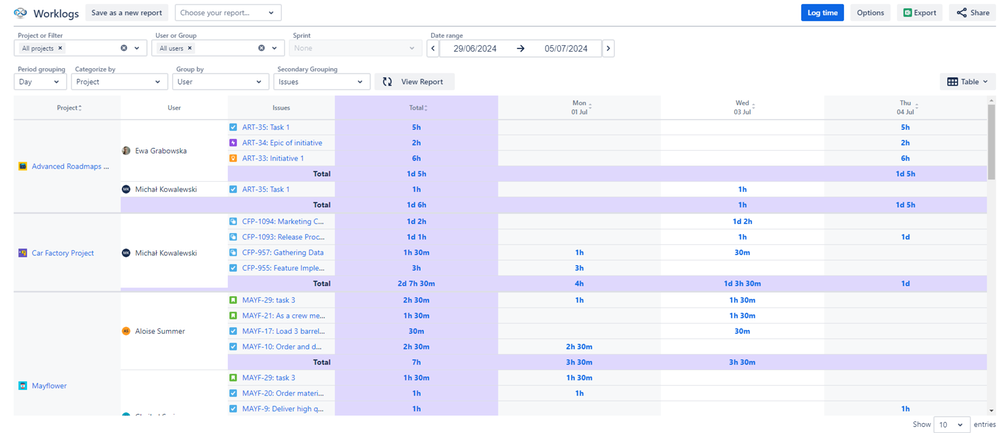Remove the All users filter tag
This screenshot has height=433, width=999.
tap(190, 48)
